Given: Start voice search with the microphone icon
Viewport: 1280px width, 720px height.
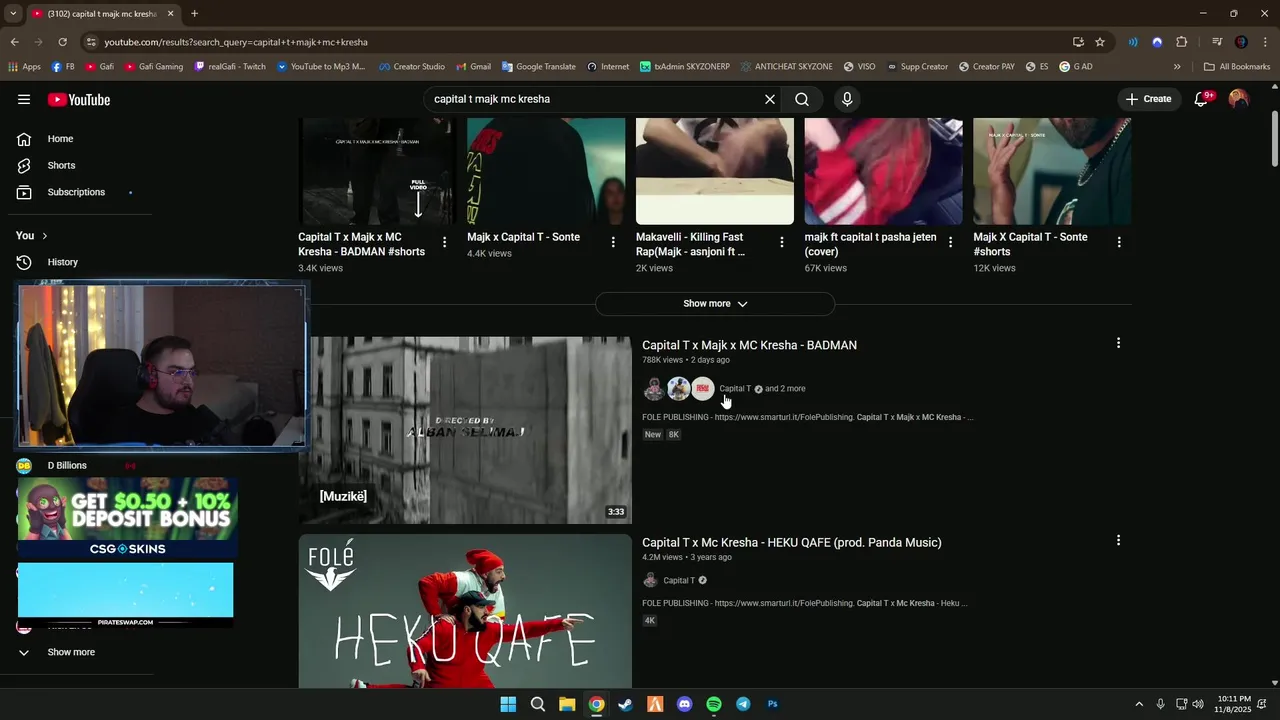Looking at the screenshot, I should pyautogui.click(x=847, y=99).
